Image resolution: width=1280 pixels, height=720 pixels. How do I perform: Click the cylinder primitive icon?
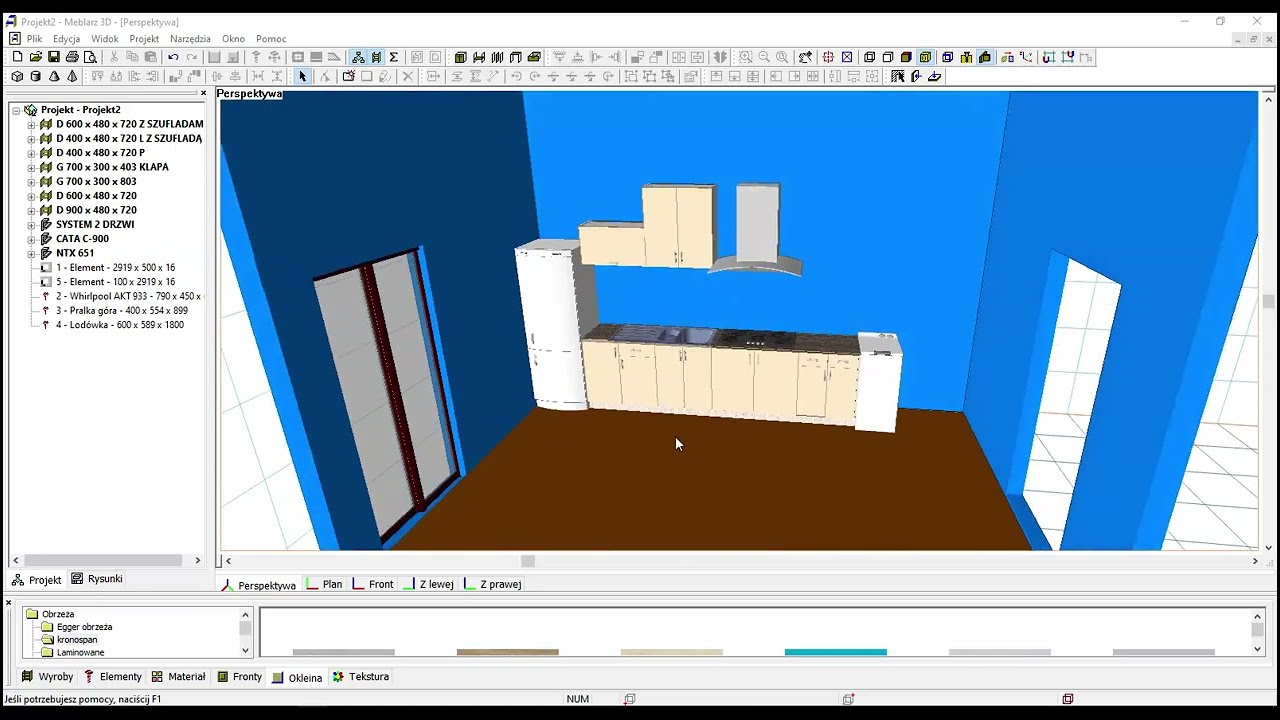[35, 76]
